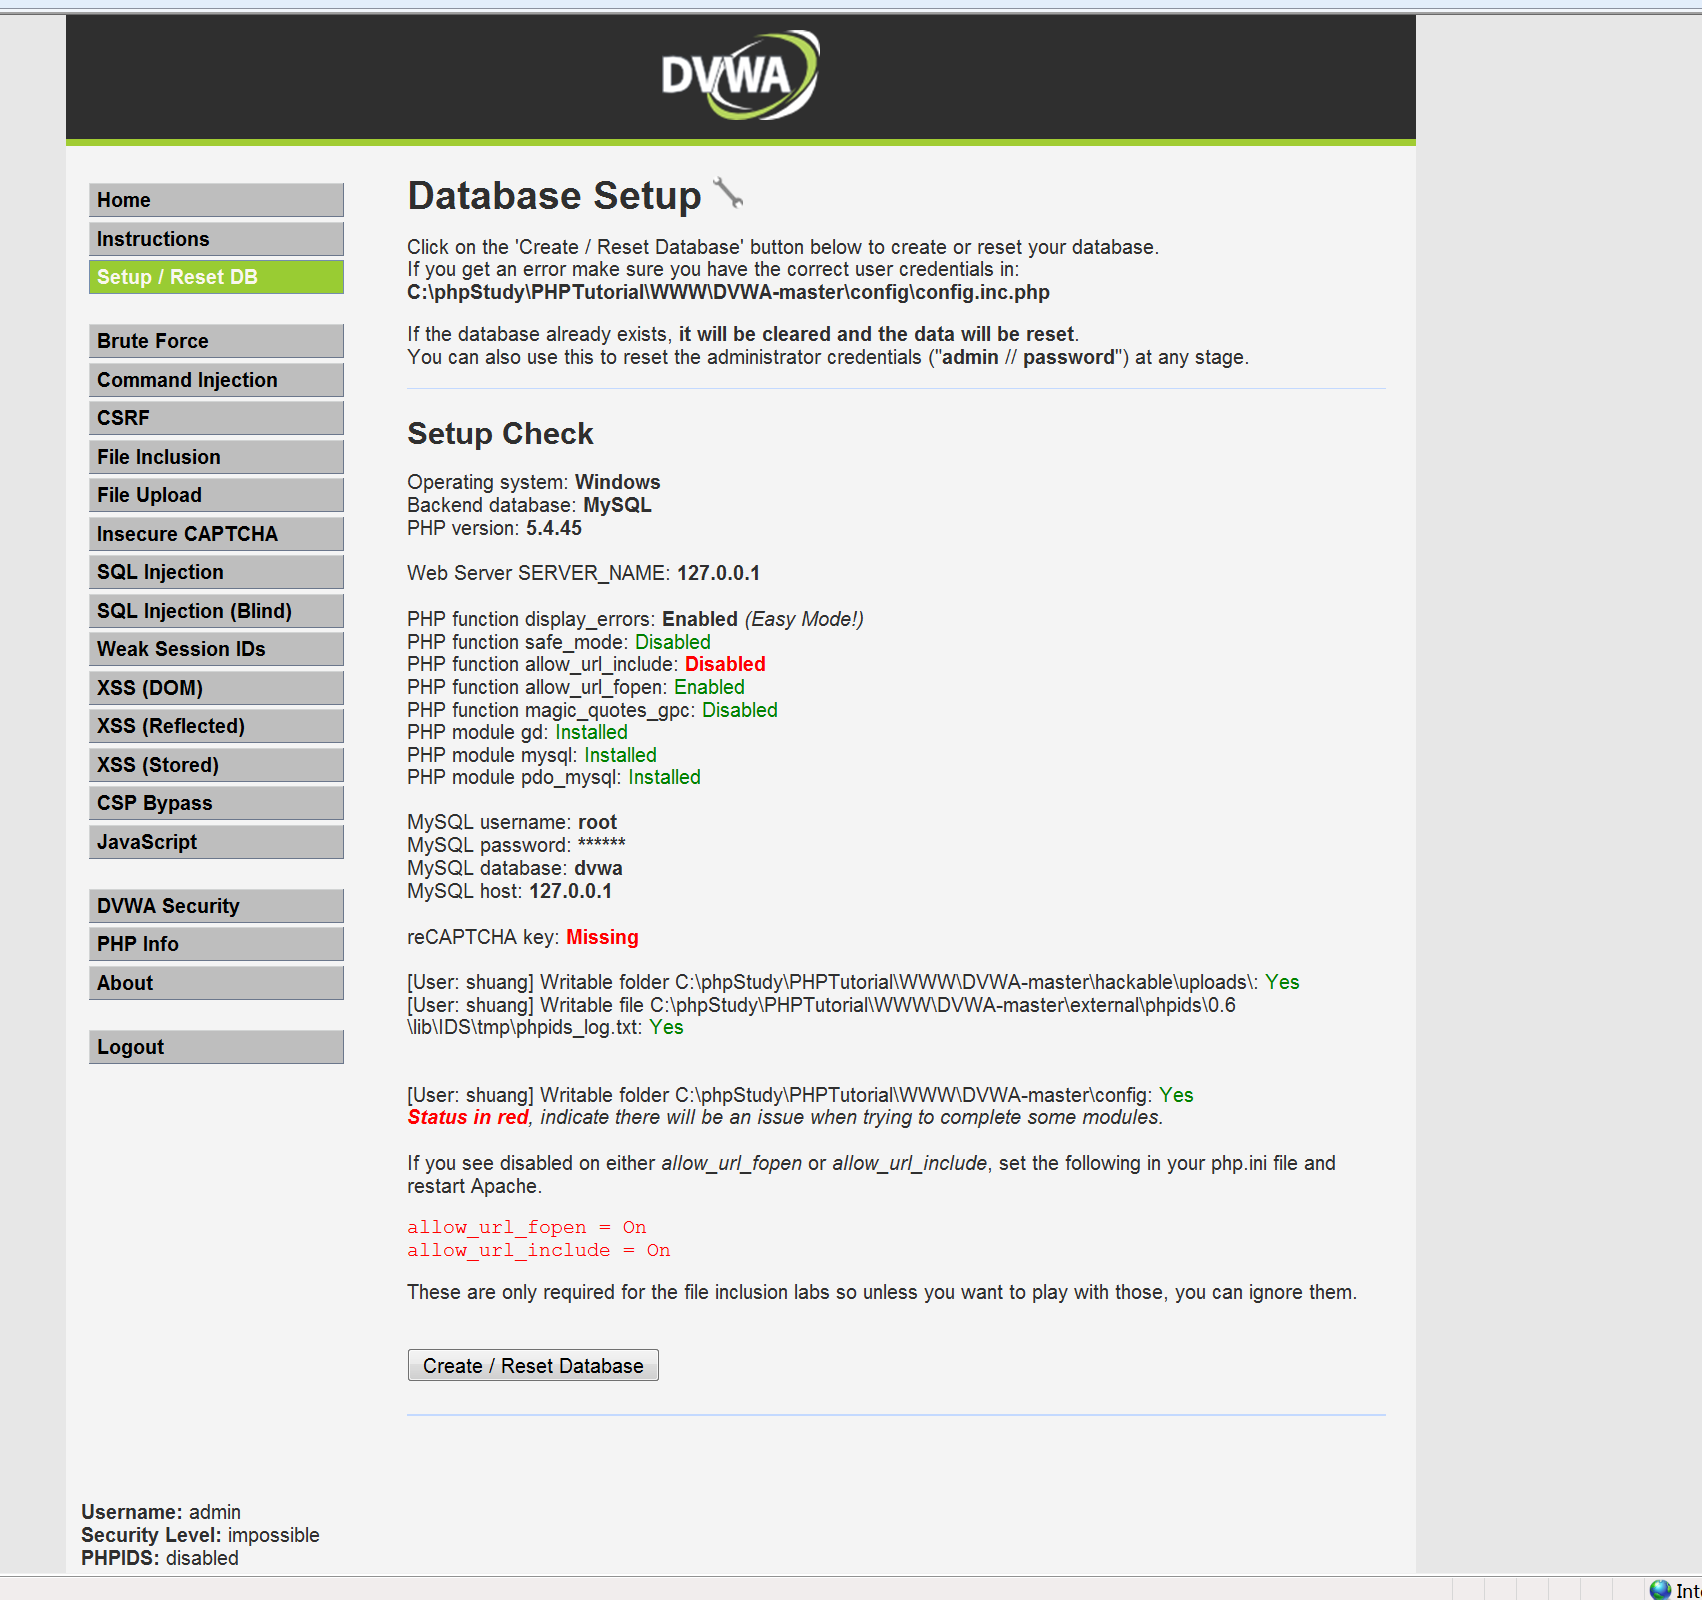This screenshot has height=1600, width=1702.
Task: Open XSS (Reflected) module
Action: 216,726
